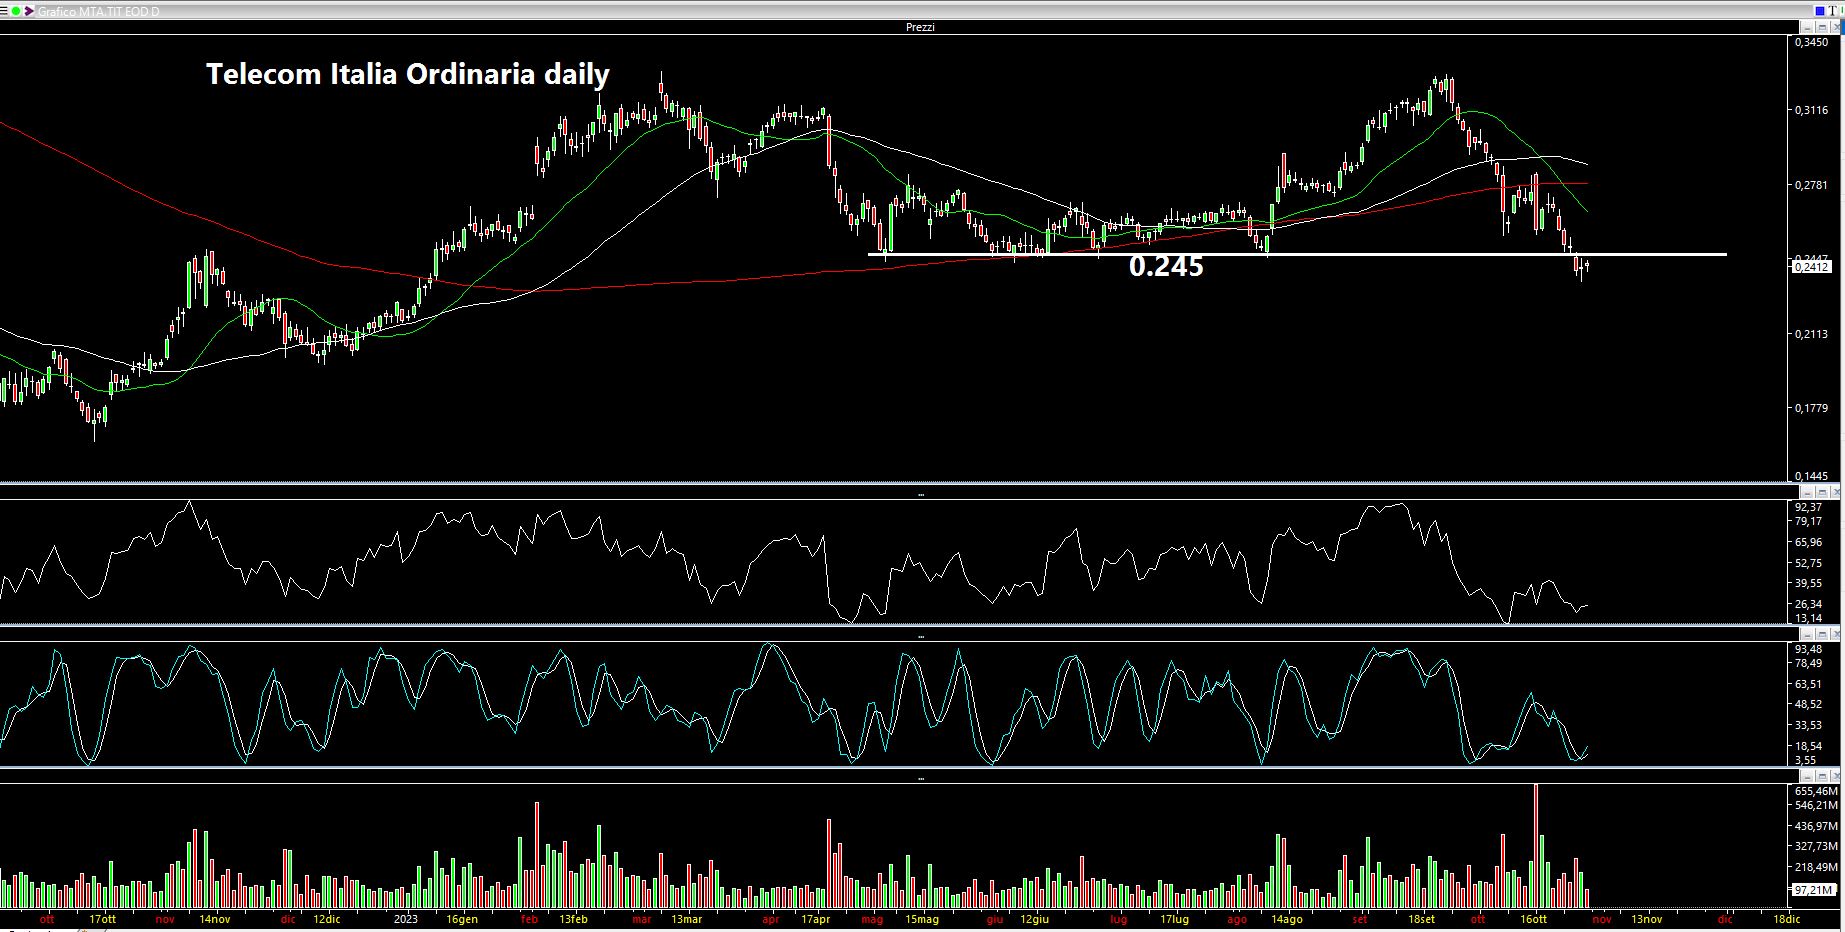Screen dimensions: 1845x932
Task: Click the 436,97M volume scale value
Action: click(x=1817, y=826)
